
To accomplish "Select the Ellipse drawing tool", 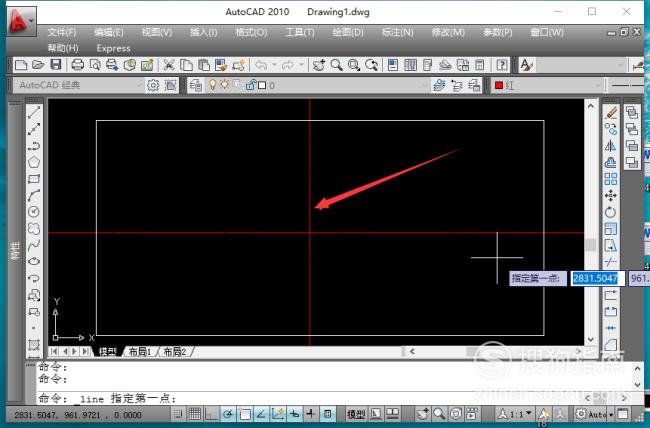I will (34, 261).
